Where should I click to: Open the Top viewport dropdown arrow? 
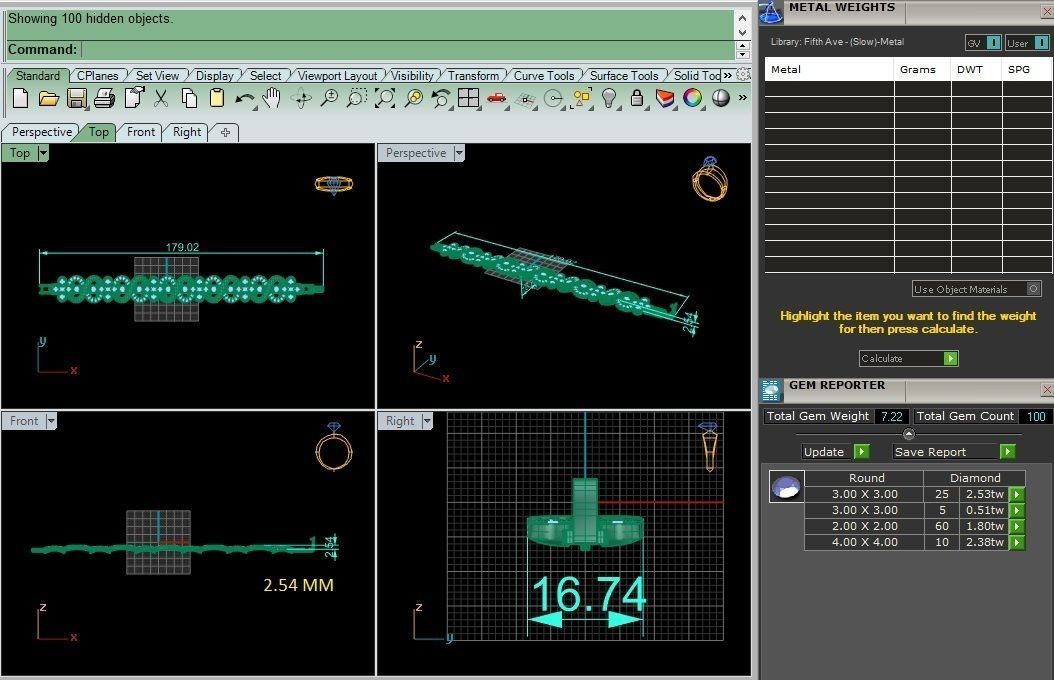43,153
